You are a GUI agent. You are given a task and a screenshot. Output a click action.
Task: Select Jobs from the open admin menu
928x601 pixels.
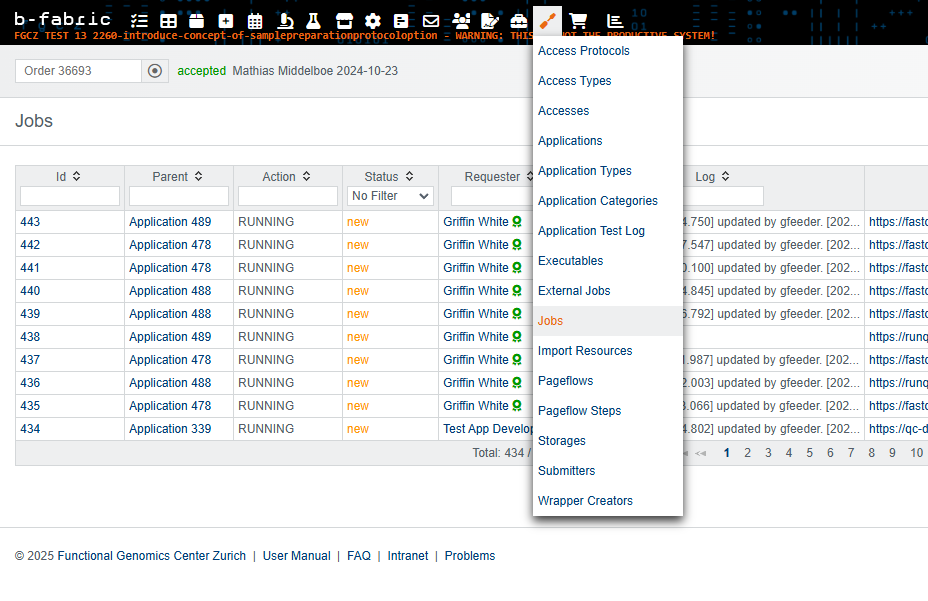(x=550, y=321)
